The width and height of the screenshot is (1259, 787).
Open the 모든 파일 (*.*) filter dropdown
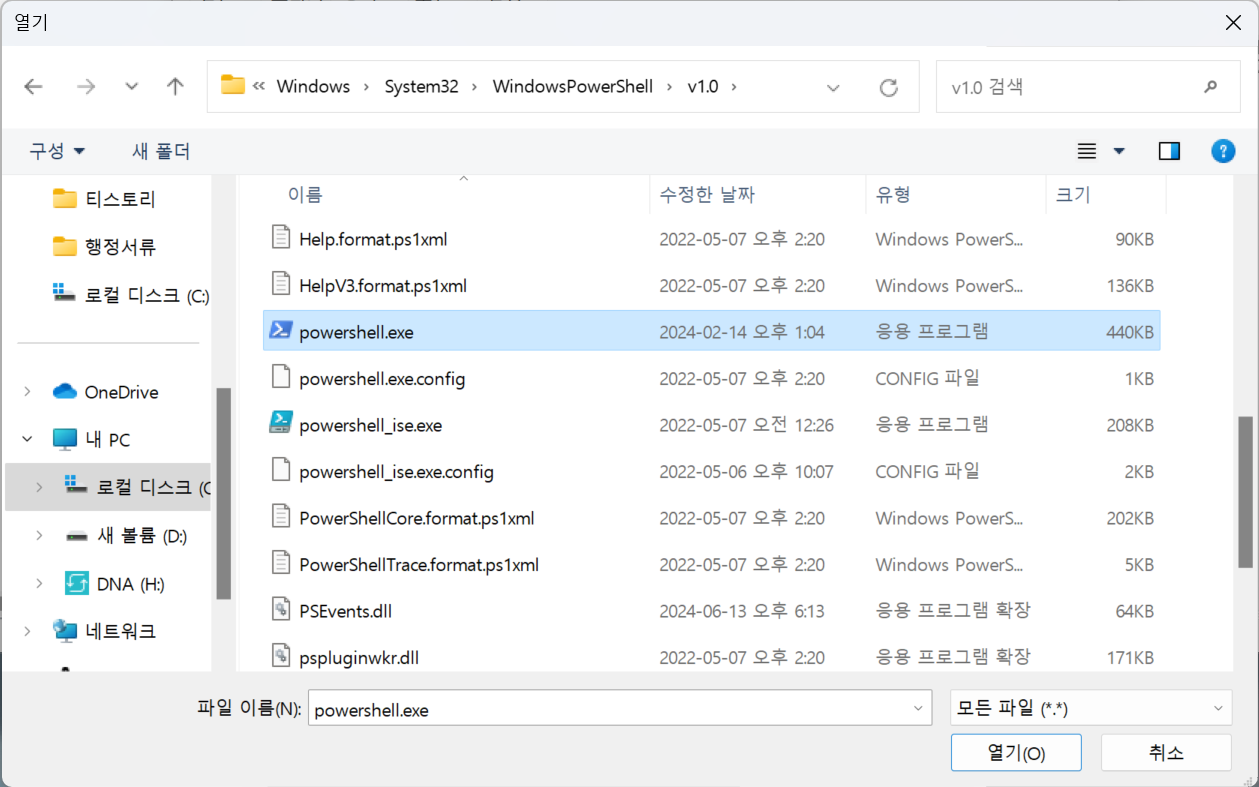pos(1091,709)
